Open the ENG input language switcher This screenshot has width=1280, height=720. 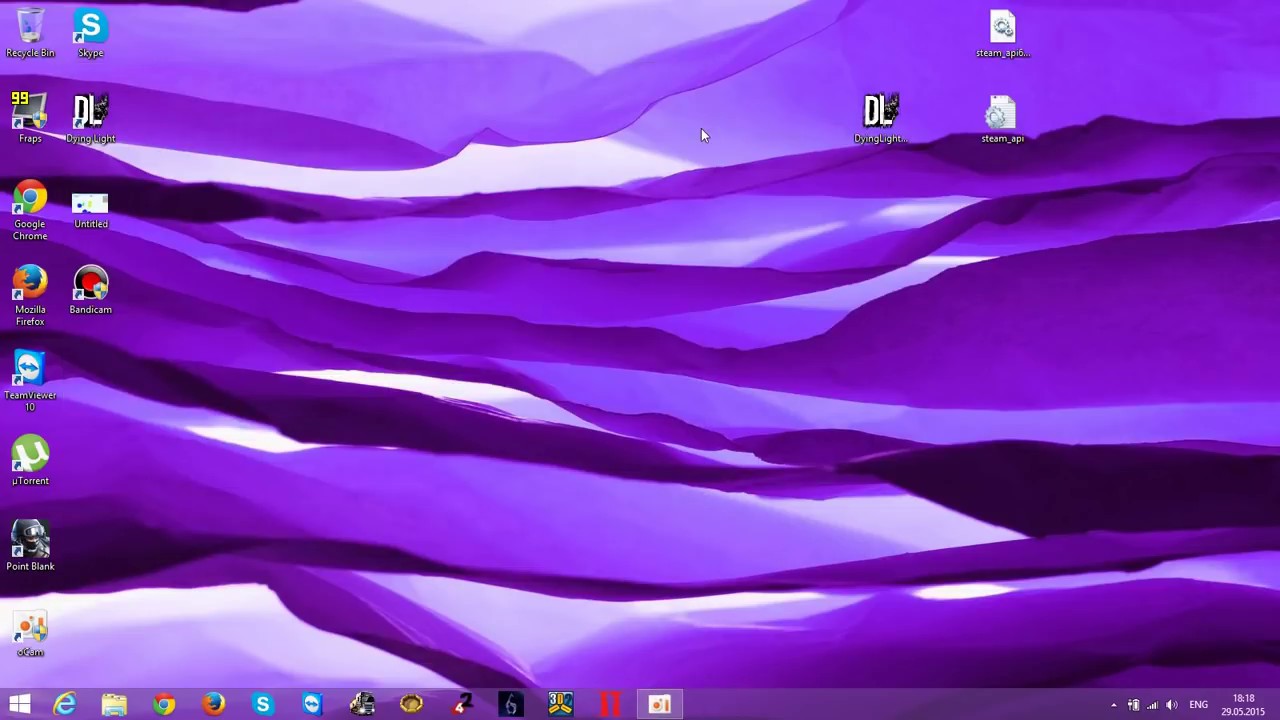[x=1198, y=705]
